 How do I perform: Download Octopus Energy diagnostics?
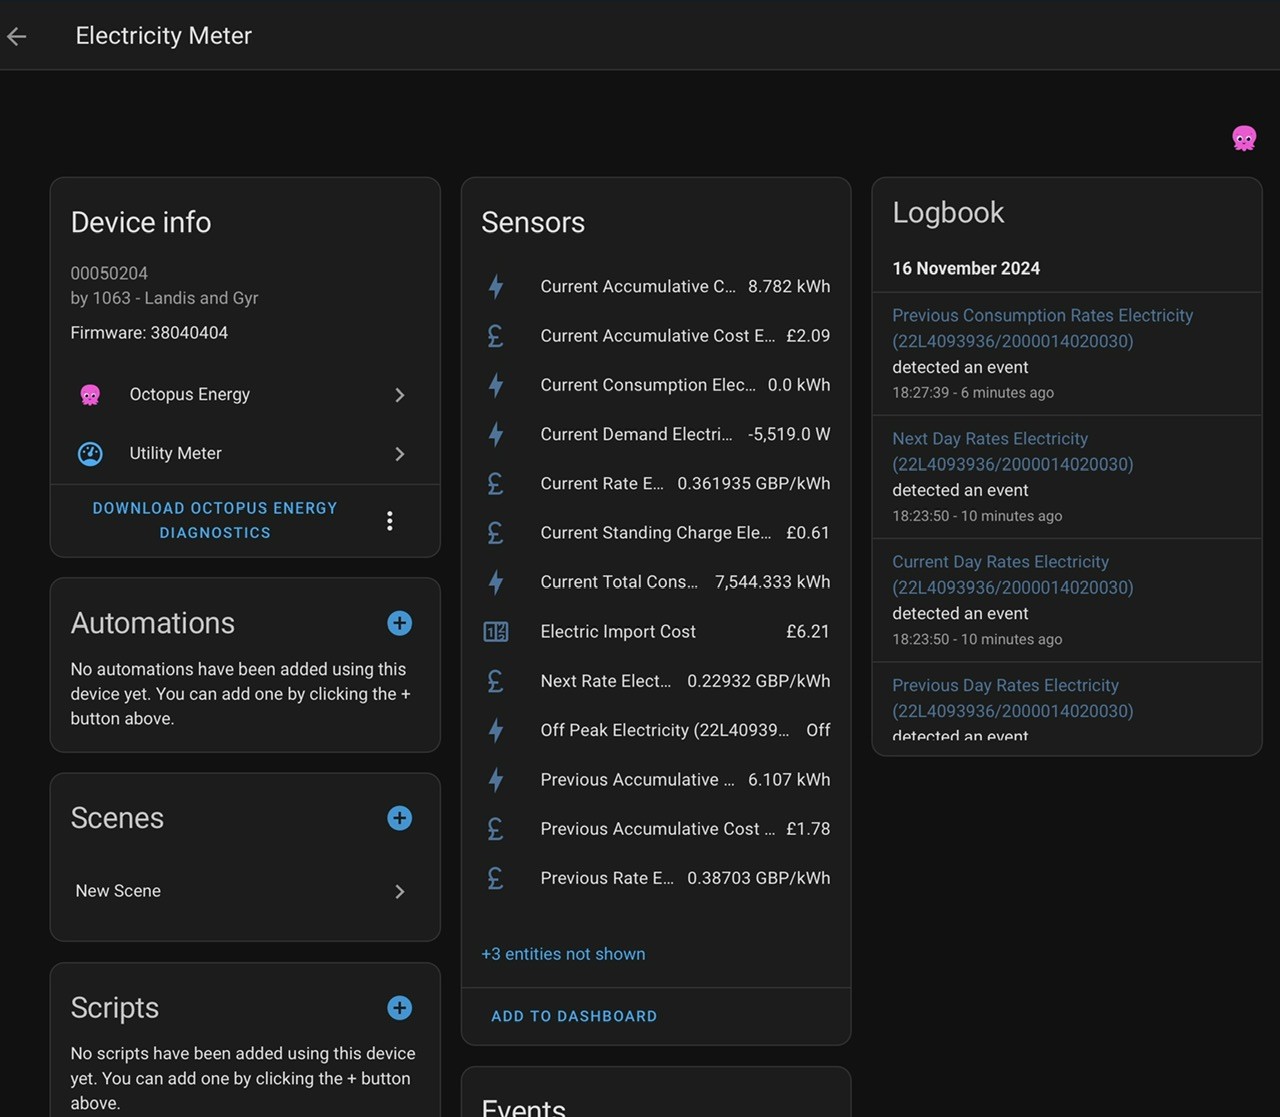pos(215,520)
